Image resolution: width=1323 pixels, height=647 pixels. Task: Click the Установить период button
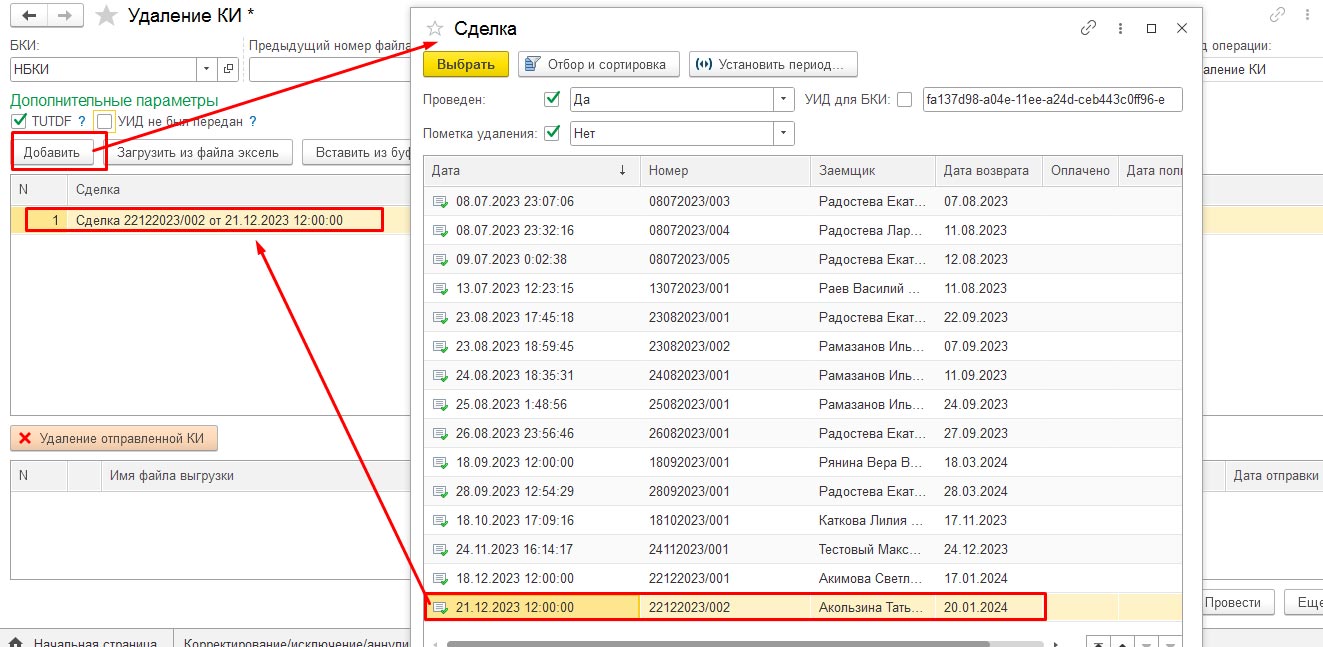coord(773,64)
